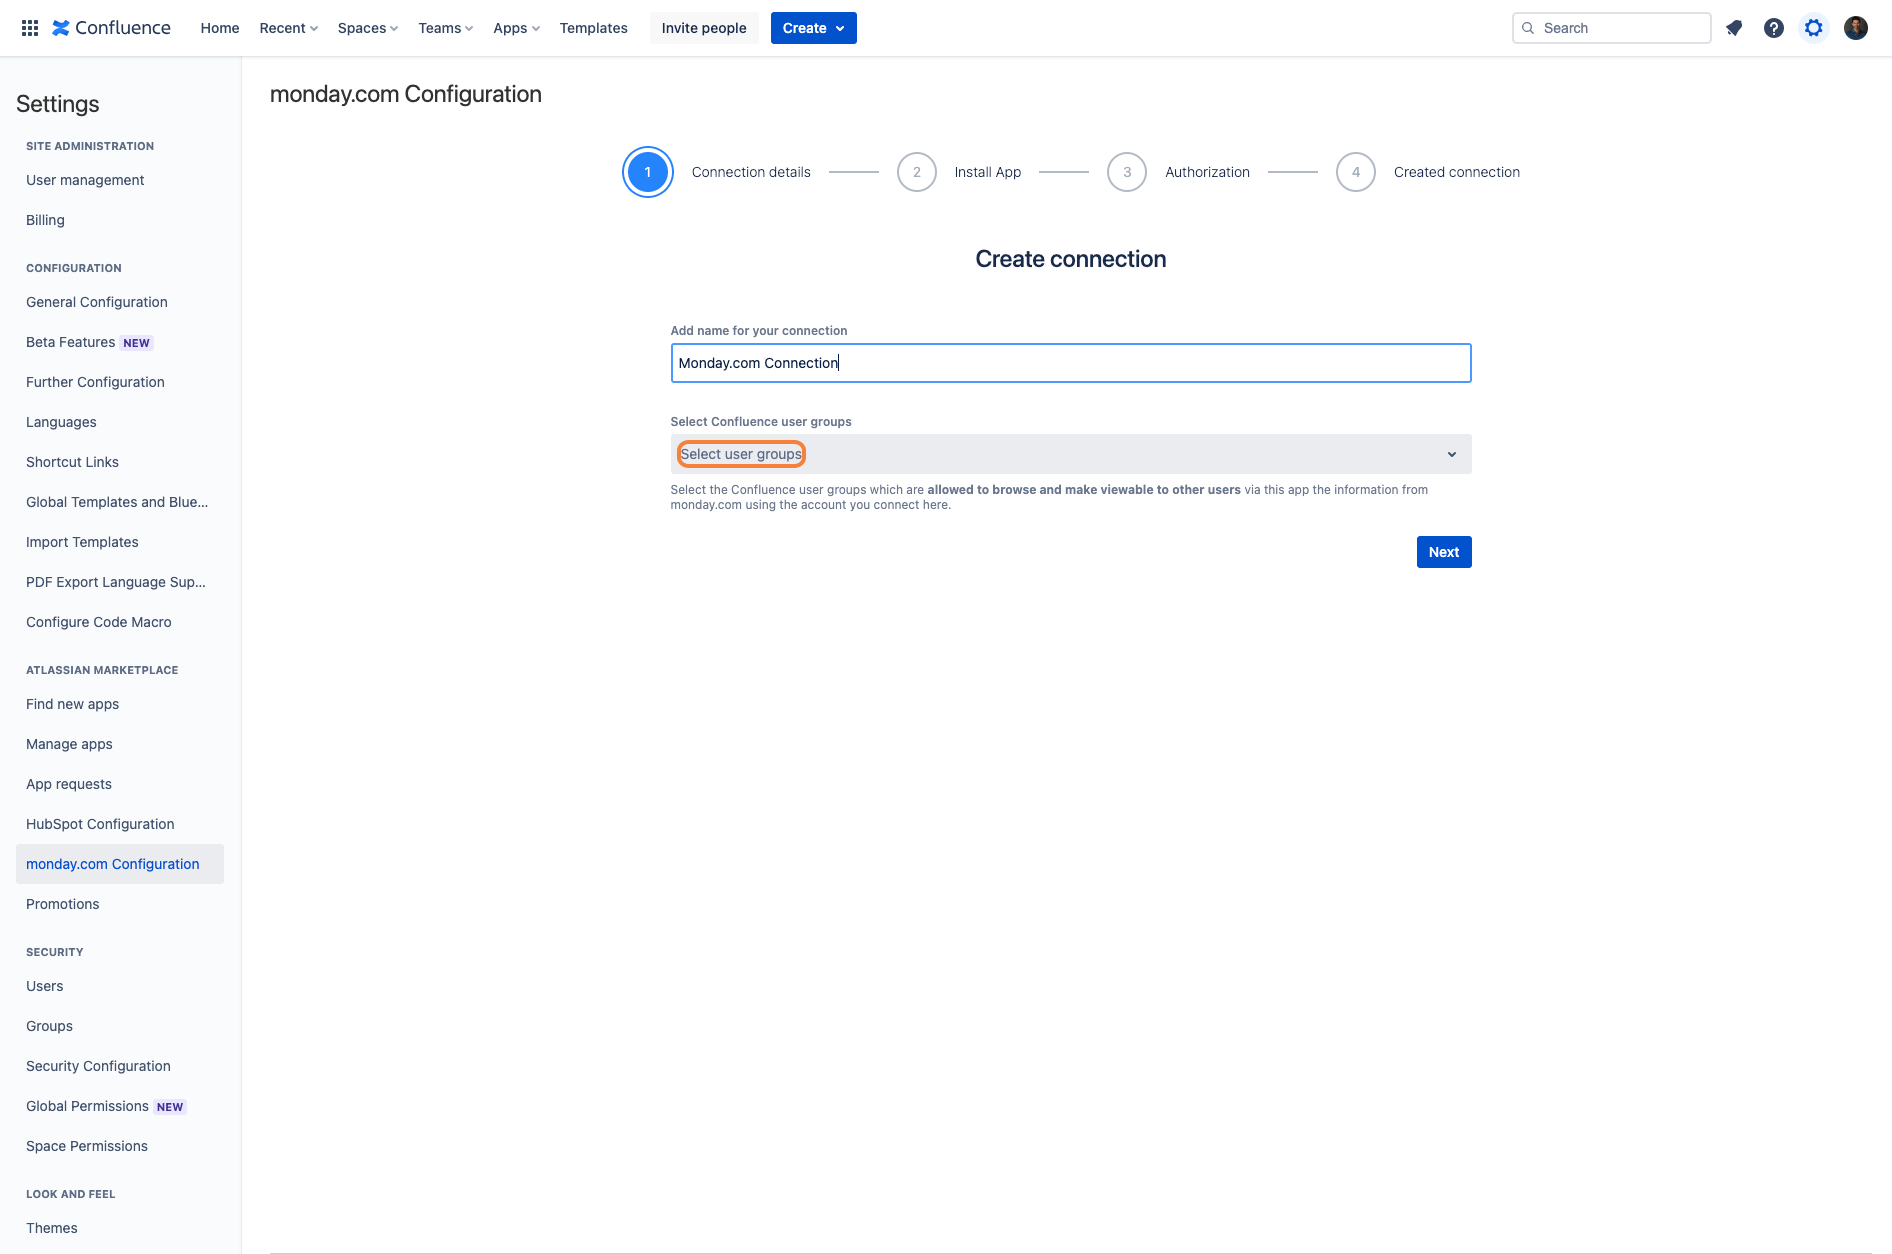Click into the Search field
The image size is (1892, 1254).
[x=1611, y=28]
